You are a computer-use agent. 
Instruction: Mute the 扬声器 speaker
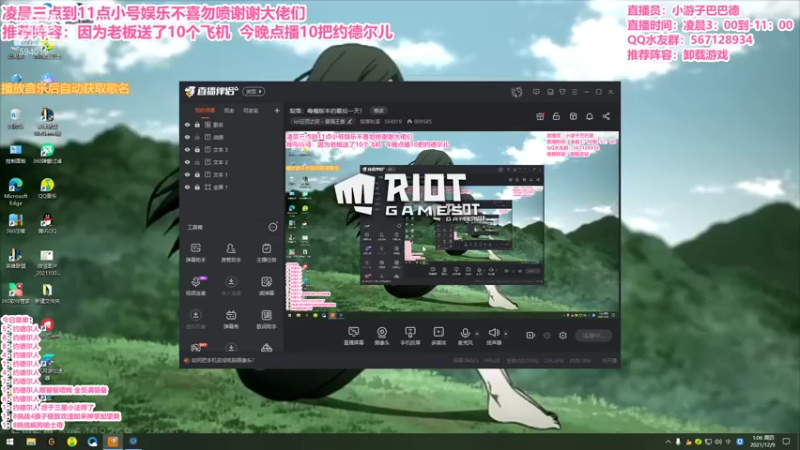(x=493, y=336)
